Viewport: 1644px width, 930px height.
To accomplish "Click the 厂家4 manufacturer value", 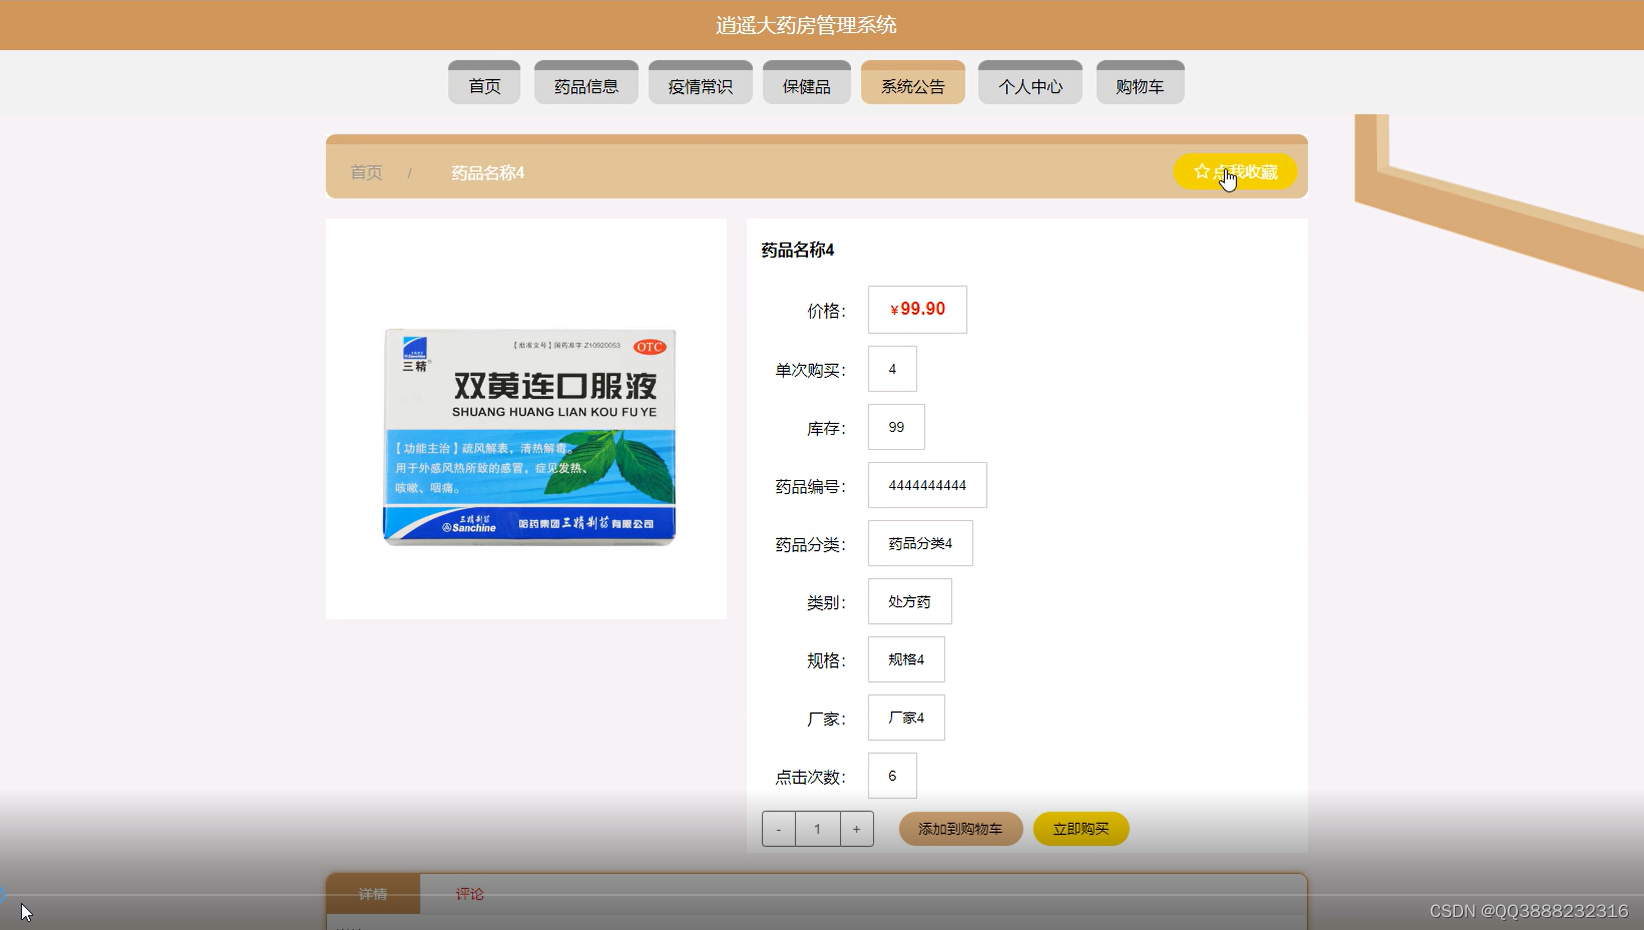I will pyautogui.click(x=906, y=717).
